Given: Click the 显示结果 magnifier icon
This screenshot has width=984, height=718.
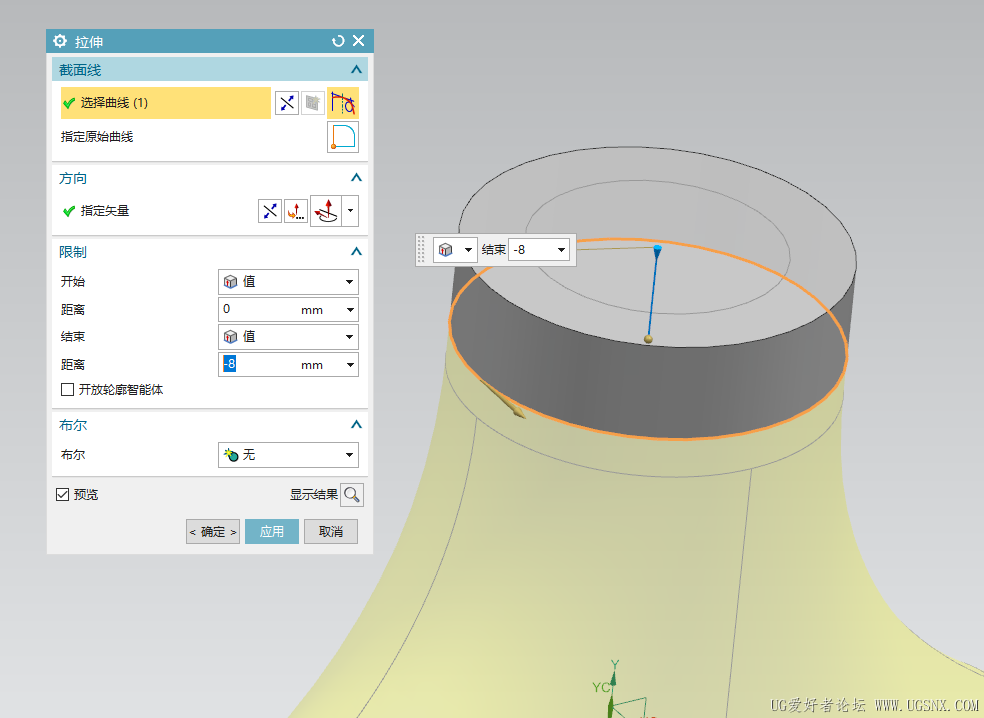Looking at the screenshot, I should (352, 495).
